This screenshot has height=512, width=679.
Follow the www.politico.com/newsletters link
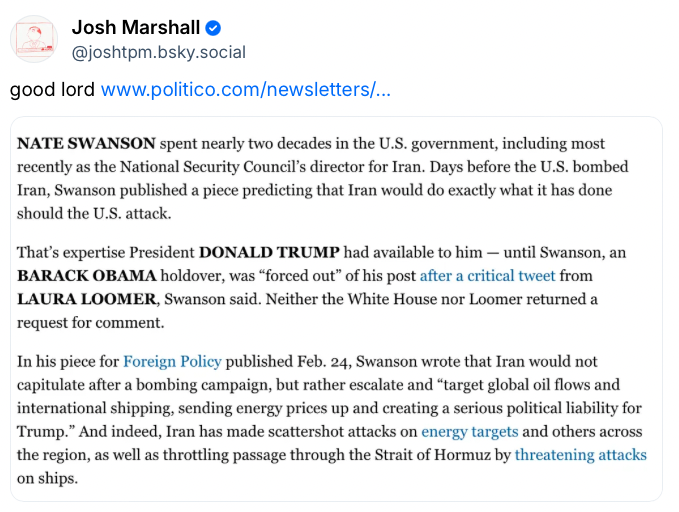pos(246,90)
